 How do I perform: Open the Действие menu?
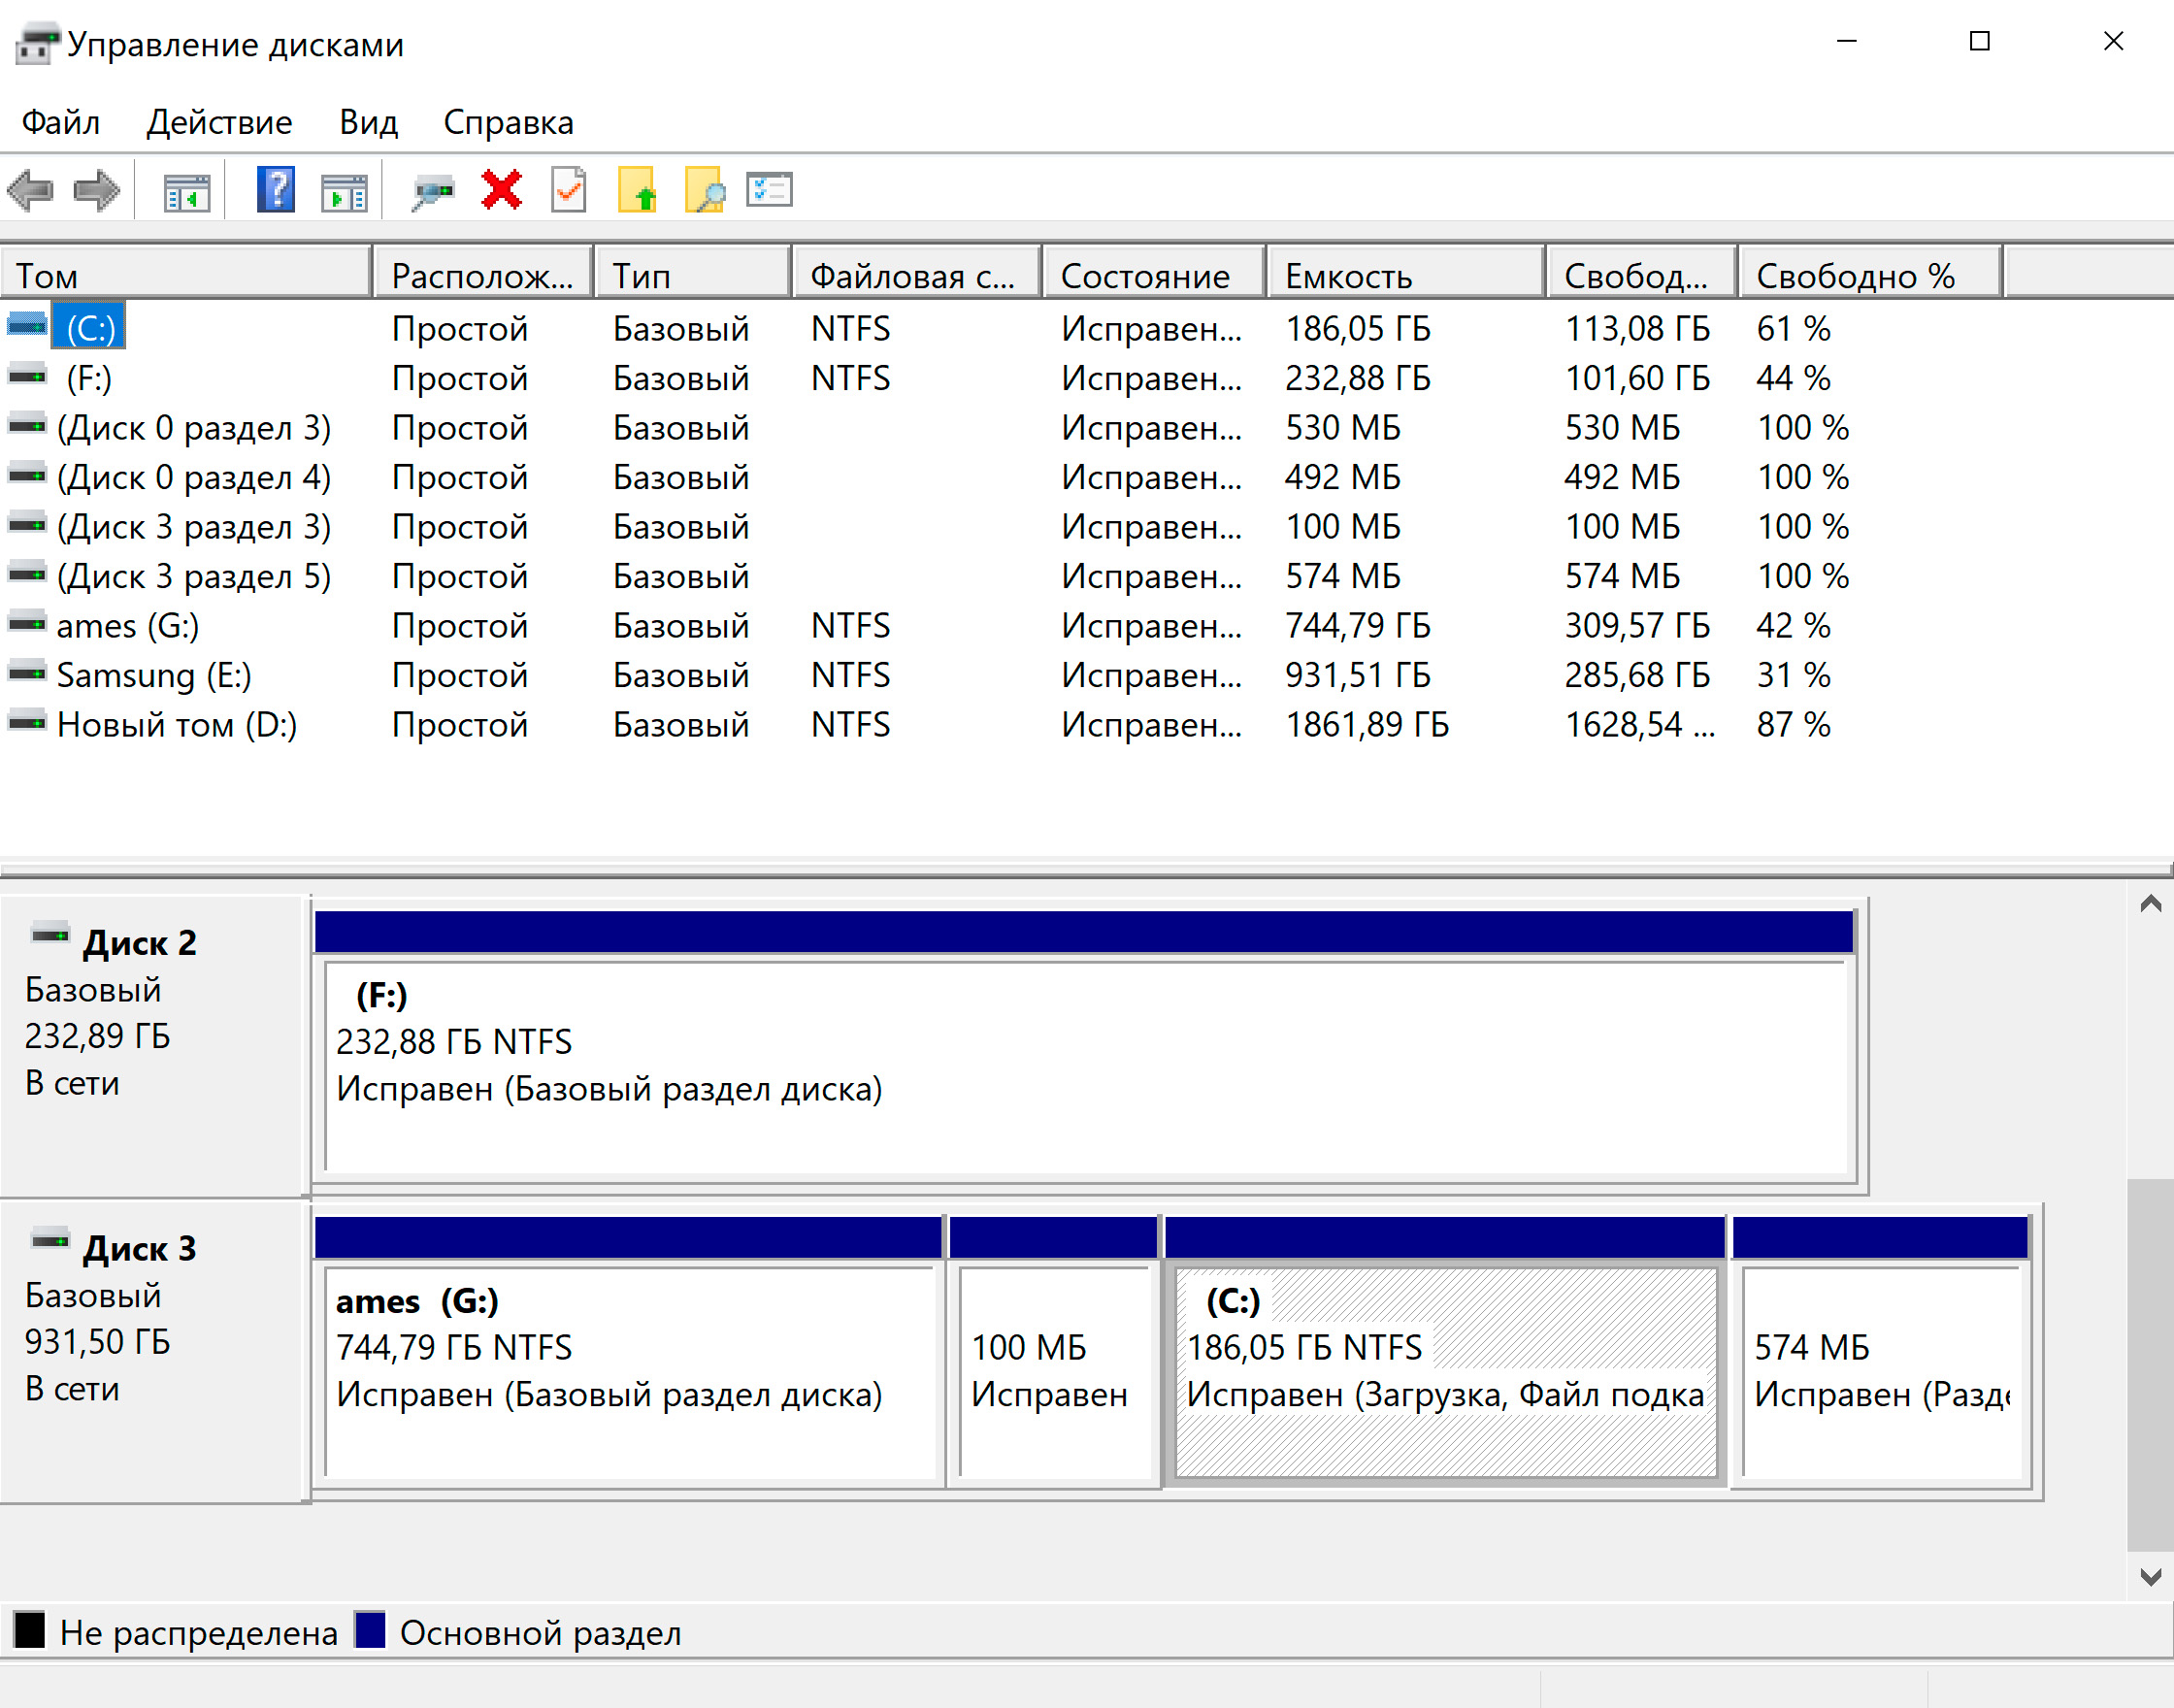pos(219,122)
